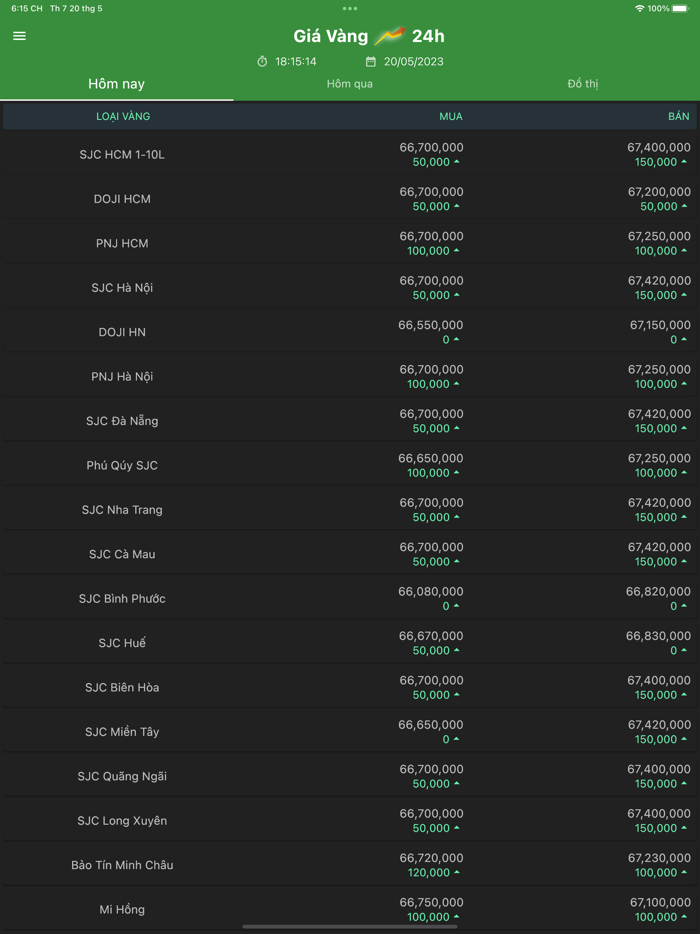The image size is (700, 934).
Task: Tap the stopwatch time icon
Action: pyautogui.click(x=262, y=61)
